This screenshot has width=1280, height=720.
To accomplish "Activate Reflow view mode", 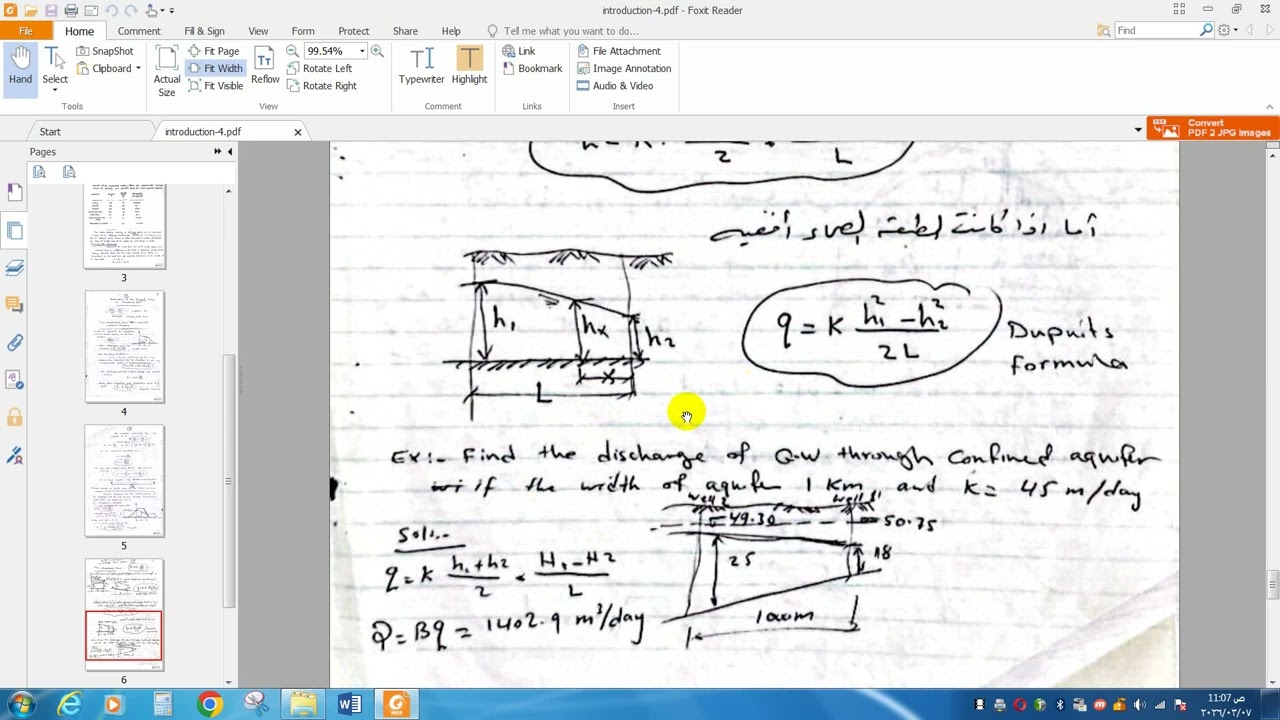I will (x=265, y=67).
